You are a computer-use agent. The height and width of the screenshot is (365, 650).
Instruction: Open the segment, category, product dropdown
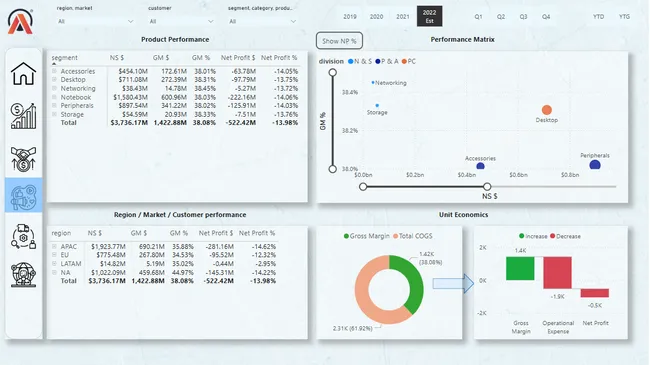tap(263, 21)
